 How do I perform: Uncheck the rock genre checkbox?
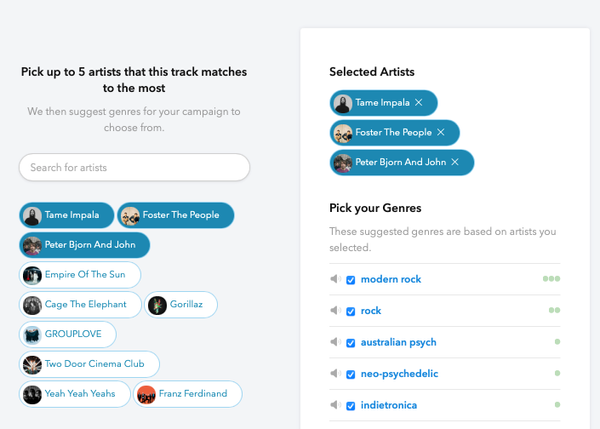tap(351, 311)
